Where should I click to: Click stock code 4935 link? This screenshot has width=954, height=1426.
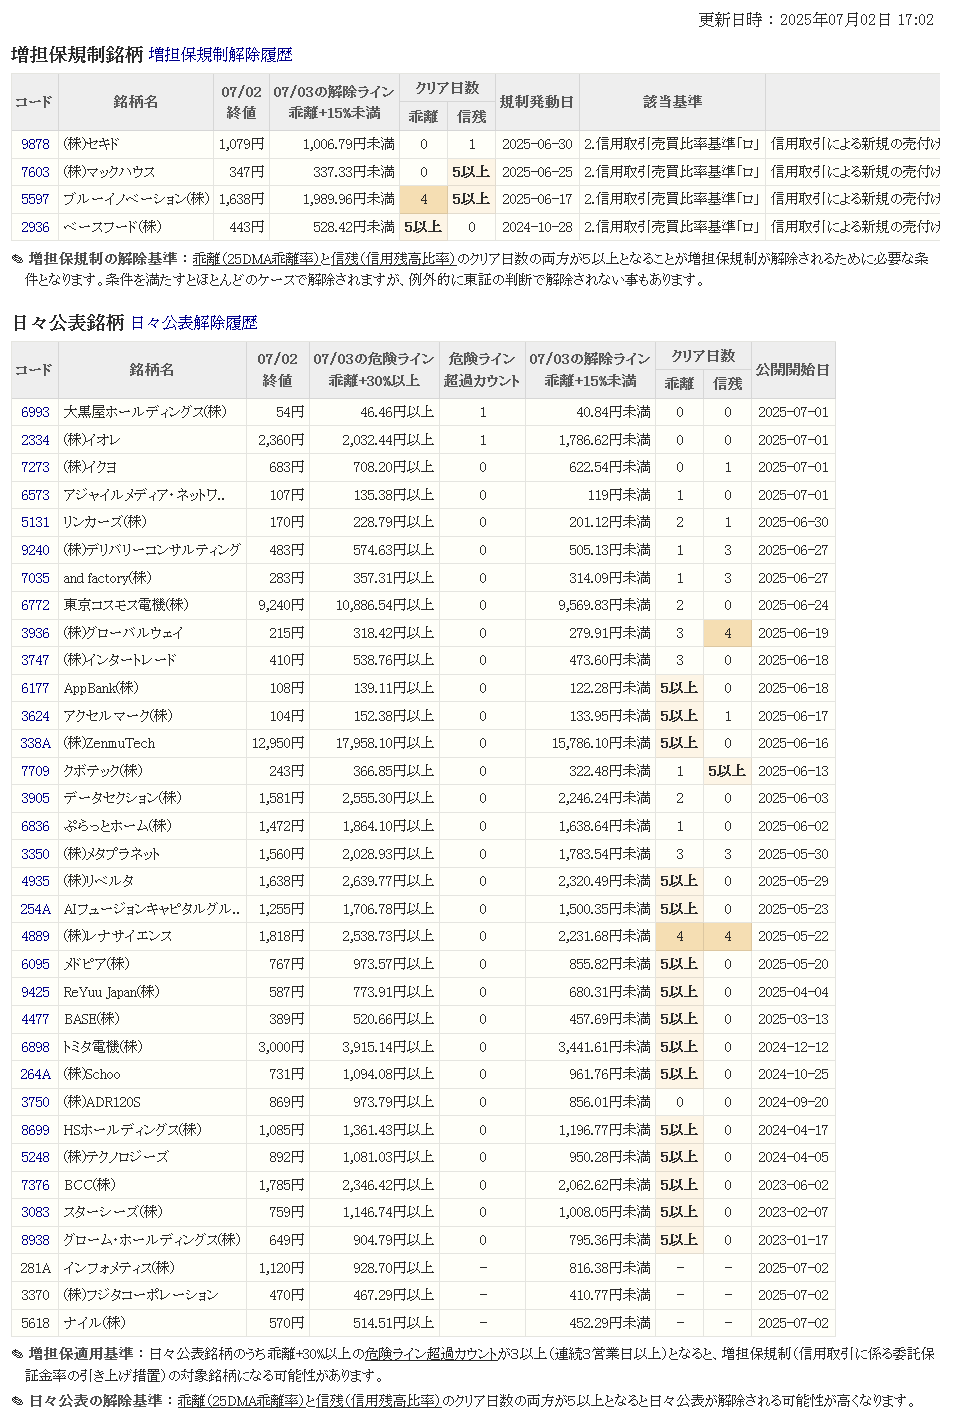35,881
